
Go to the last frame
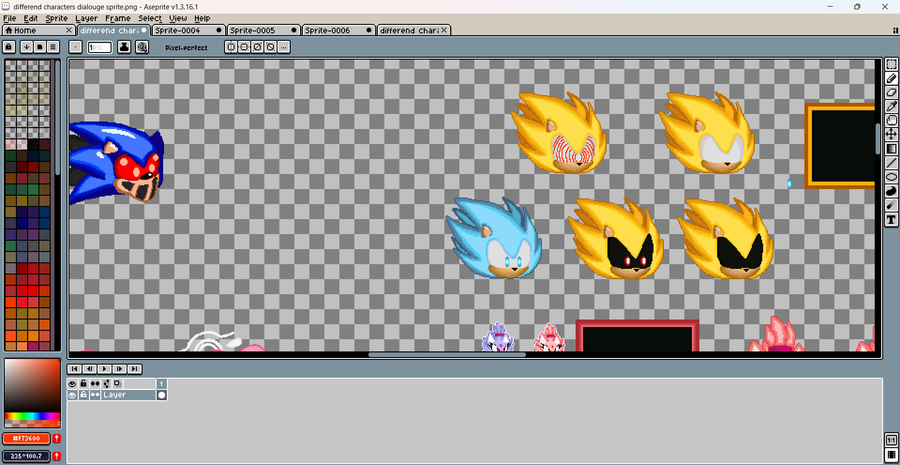pyautogui.click(x=134, y=369)
